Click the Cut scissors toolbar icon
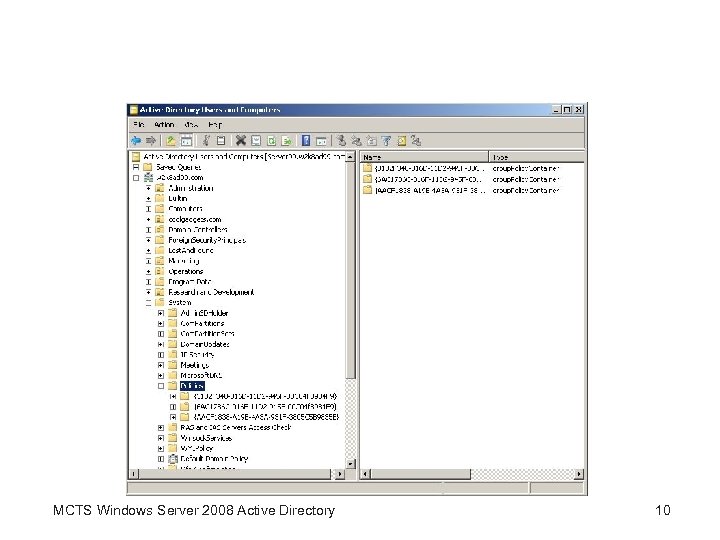 pyautogui.click(x=207, y=141)
